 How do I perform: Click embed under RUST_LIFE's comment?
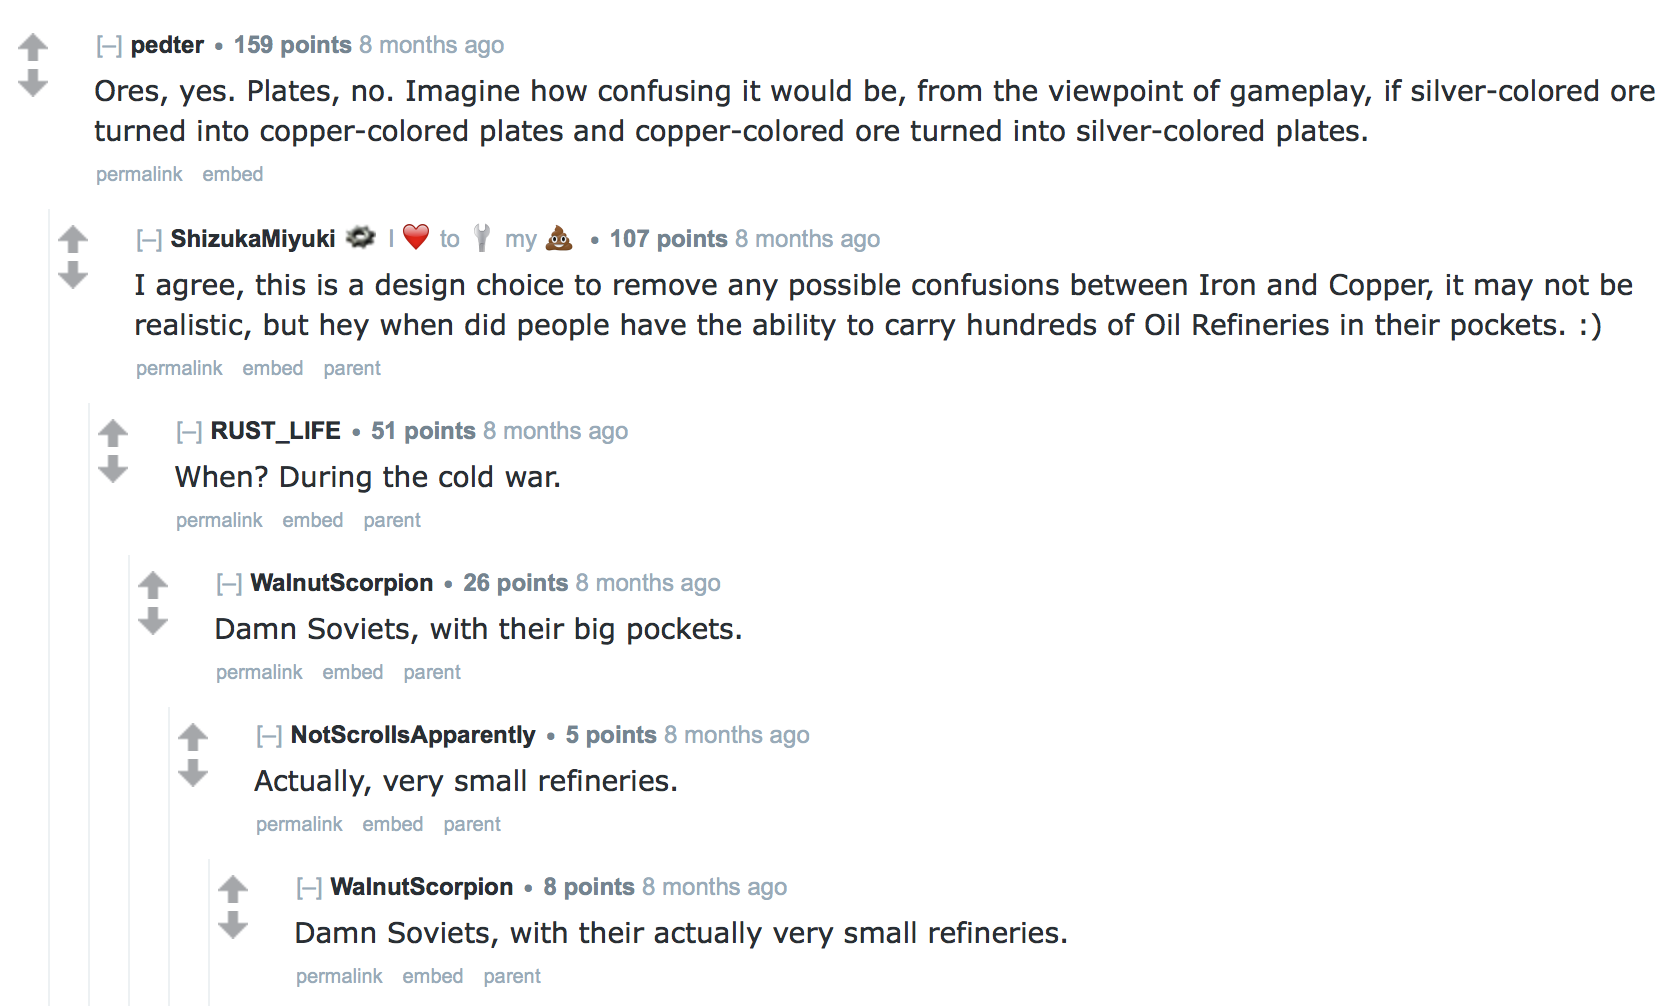coord(312,520)
